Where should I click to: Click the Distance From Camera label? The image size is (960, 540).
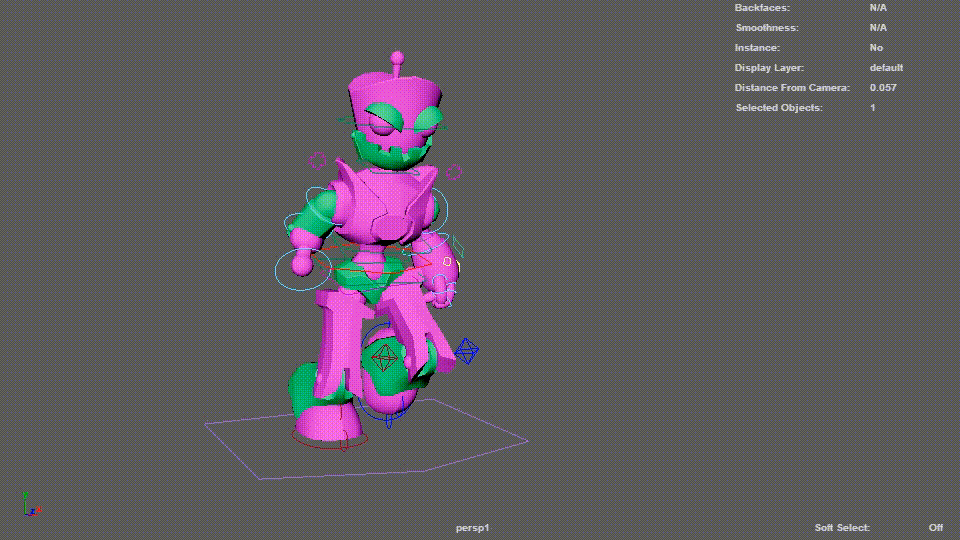coord(792,88)
